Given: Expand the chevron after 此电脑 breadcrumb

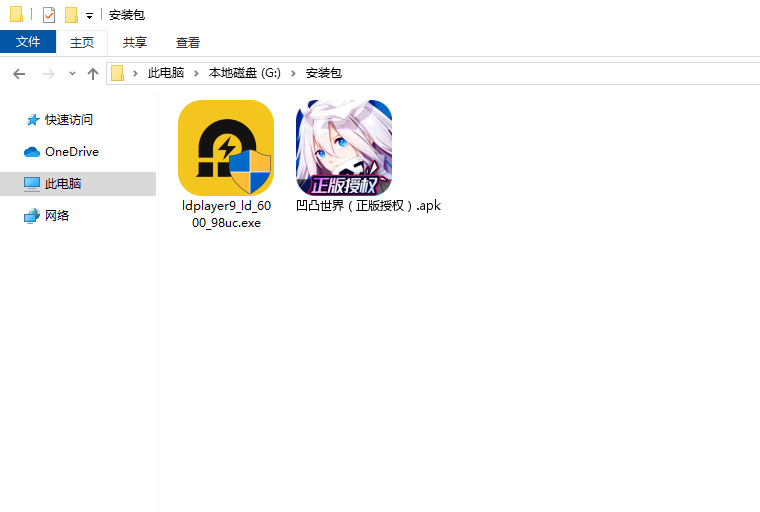Looking at the screenshot, I should pyautogui.click(x=196, y=73).
